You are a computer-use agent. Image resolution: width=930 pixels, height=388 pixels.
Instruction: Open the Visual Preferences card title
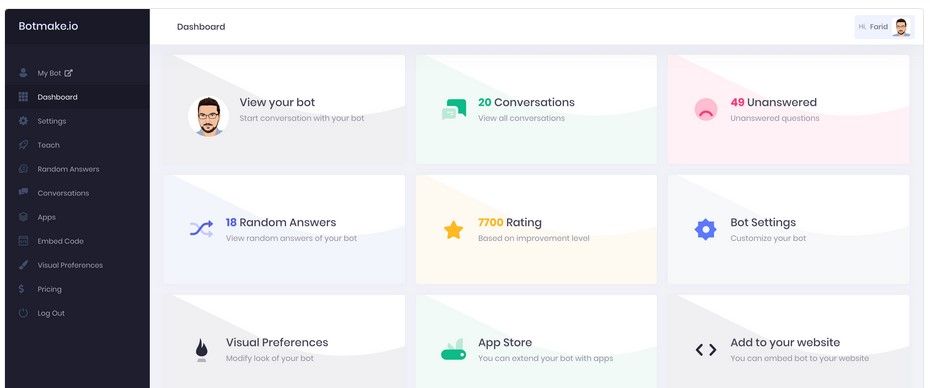point(277,342)
